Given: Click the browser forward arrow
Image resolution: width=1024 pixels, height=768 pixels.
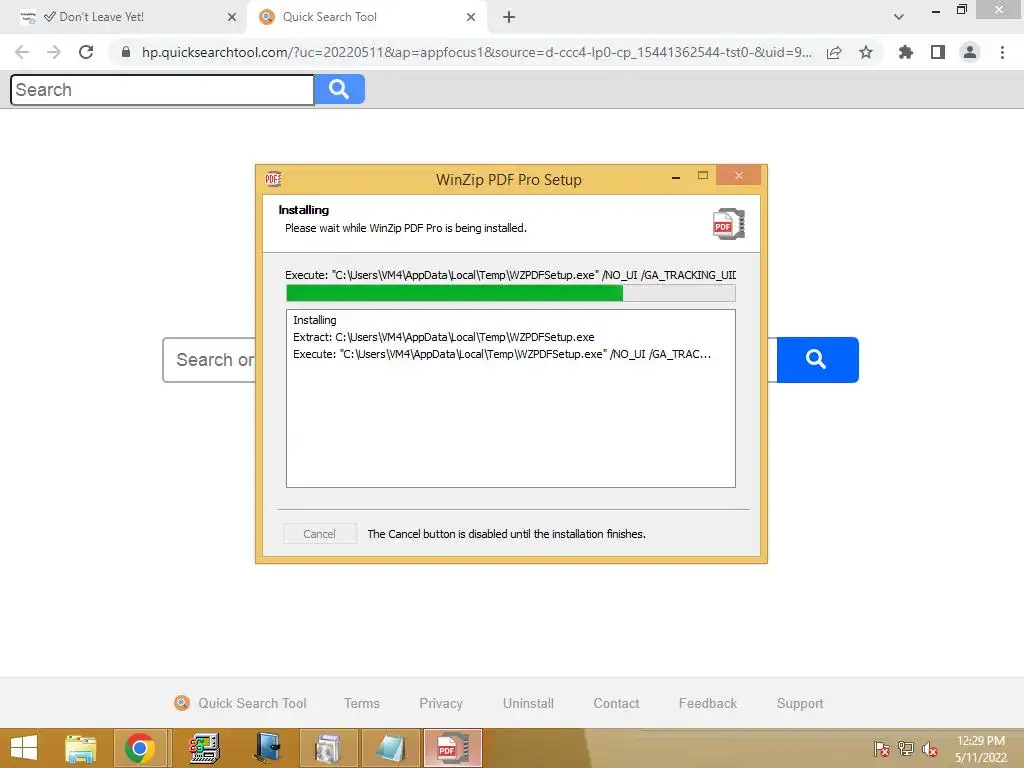Looking at the screenshot, I should (x=54, y=52).
